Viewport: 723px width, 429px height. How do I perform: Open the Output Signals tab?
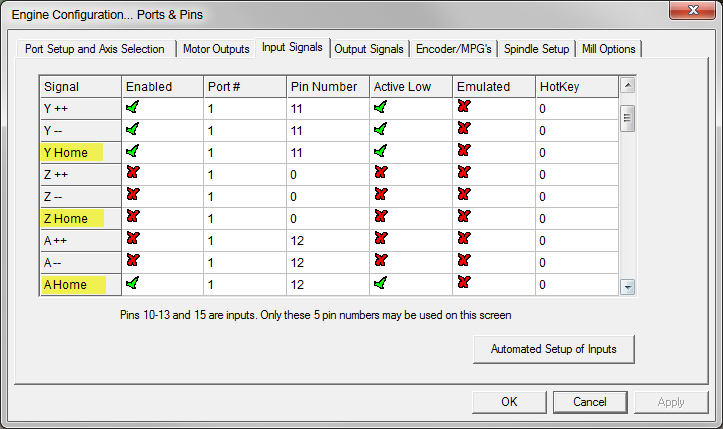369,49
